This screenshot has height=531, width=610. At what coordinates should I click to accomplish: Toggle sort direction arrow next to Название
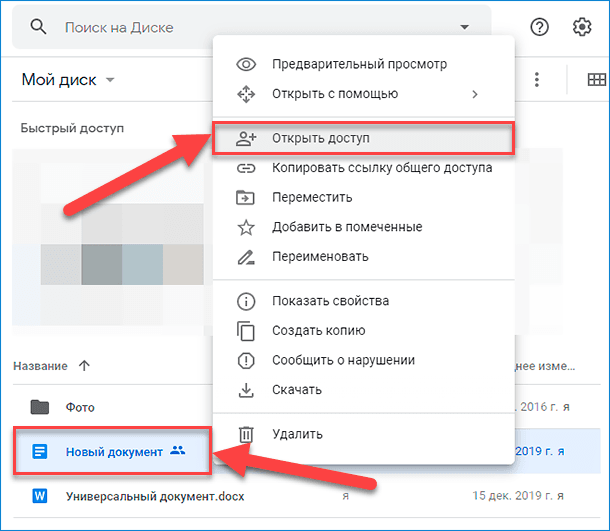(x=84, y=366)
